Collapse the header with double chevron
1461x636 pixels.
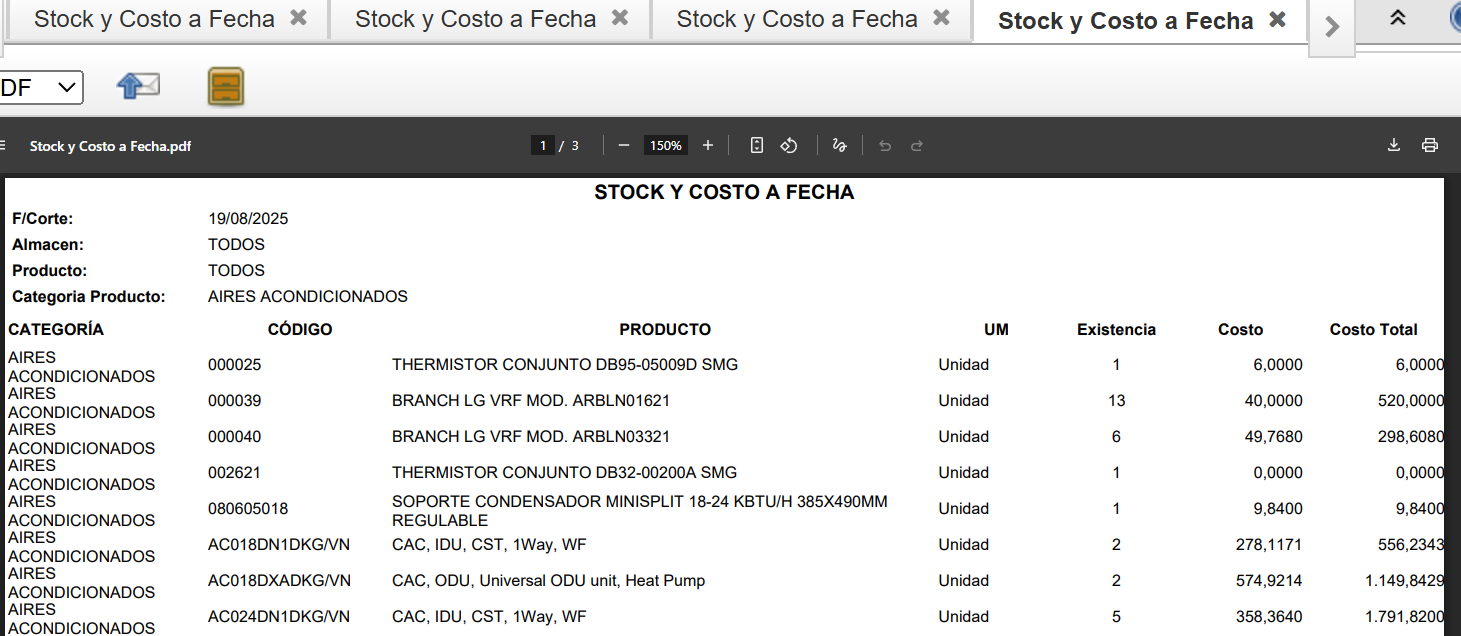[1398, 18]
